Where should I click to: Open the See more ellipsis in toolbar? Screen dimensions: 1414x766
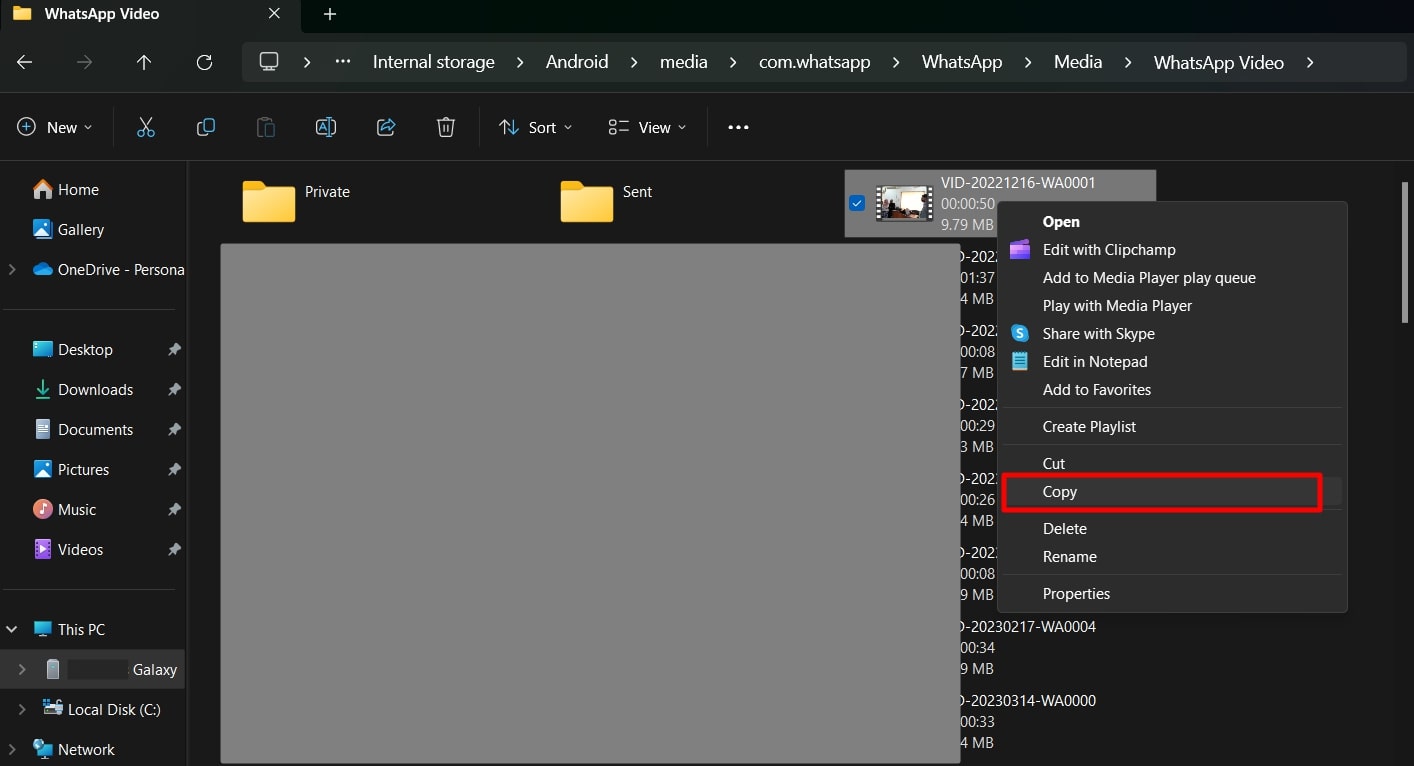[x=738, y=127]
